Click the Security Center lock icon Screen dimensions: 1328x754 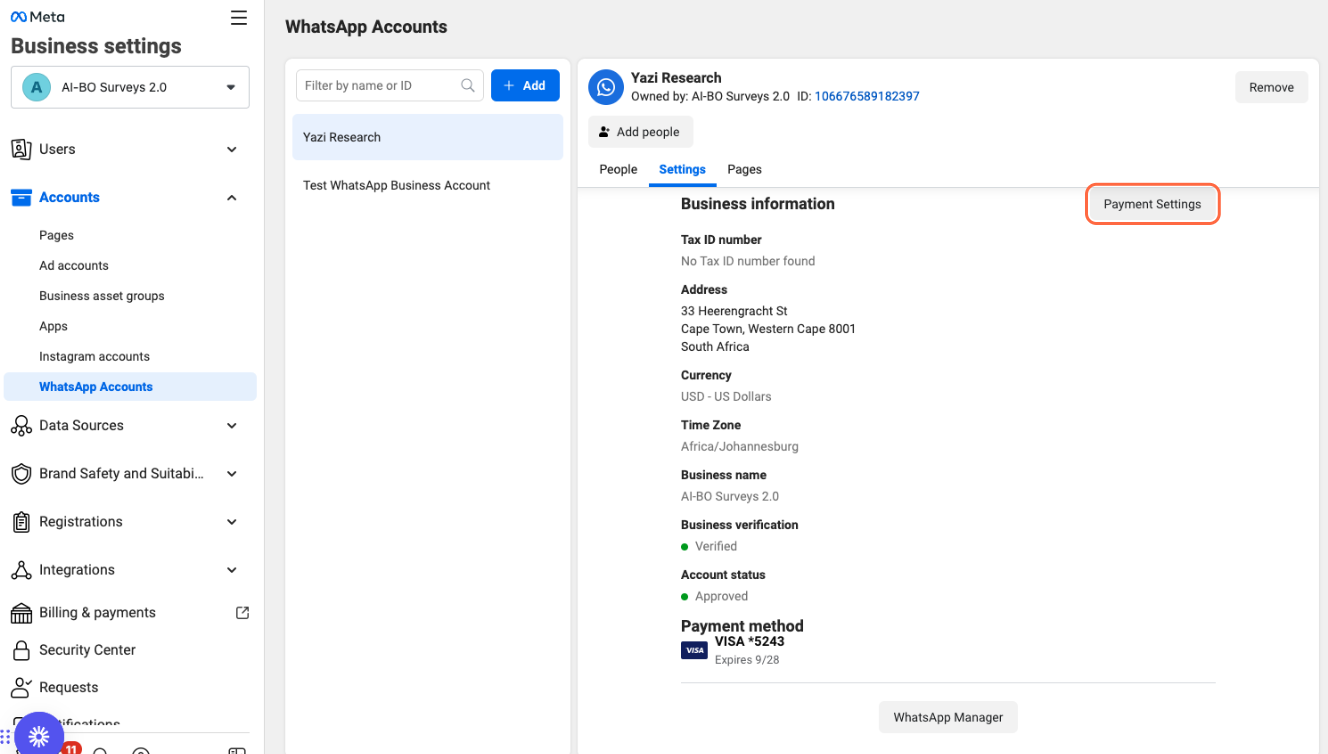(x=21, y=650)
